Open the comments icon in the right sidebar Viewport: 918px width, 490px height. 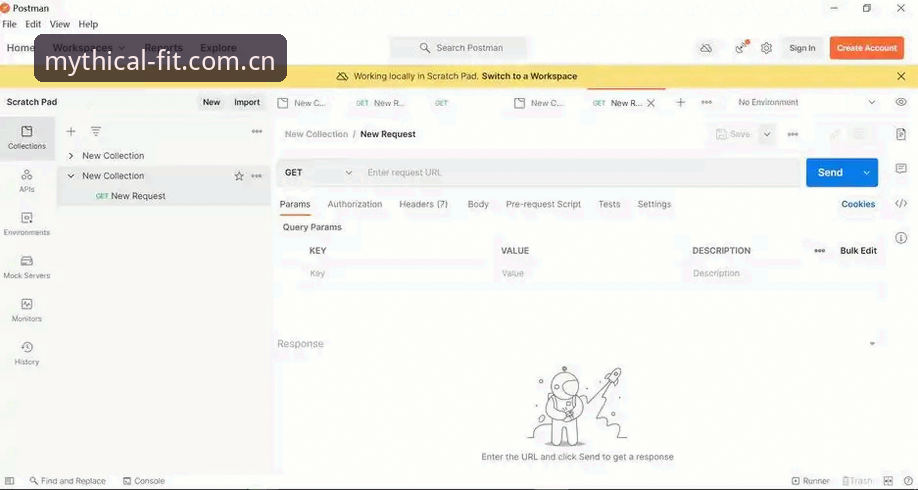(x=901, y=169)
